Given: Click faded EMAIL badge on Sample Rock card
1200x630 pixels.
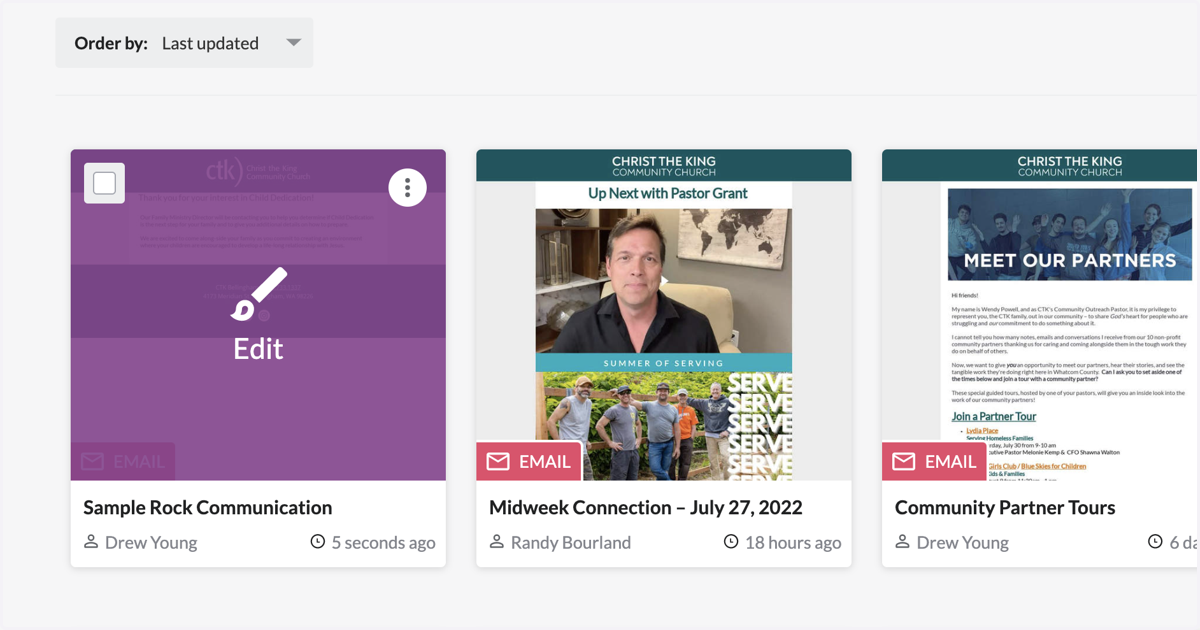Looking at the screenshot, I should coord(123,461).
